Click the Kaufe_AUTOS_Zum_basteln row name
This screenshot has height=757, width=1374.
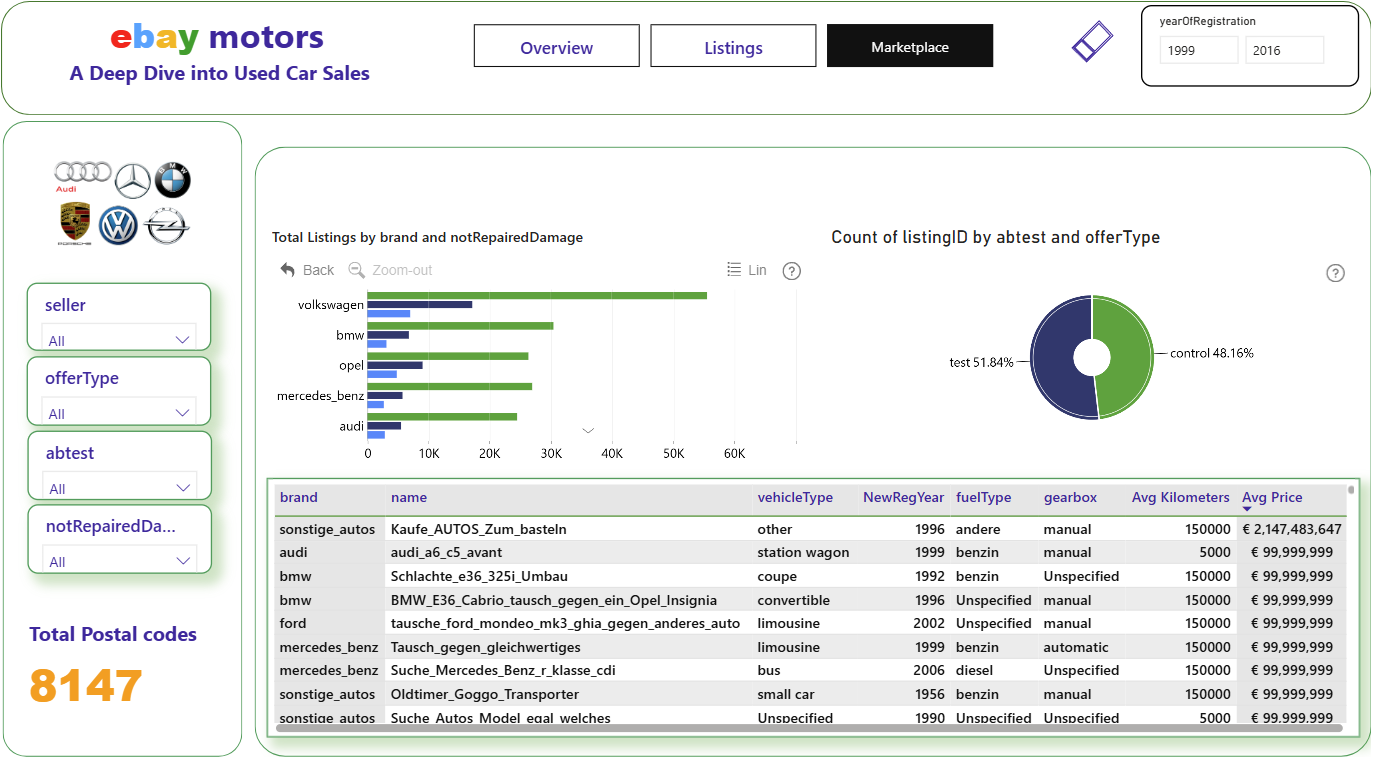[479, 529]
